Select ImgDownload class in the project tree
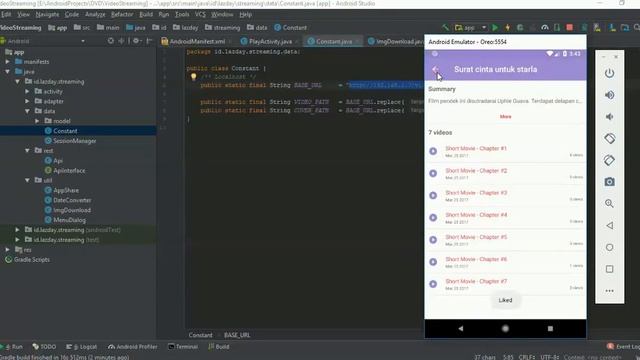The height and width of the screenshot is (360, 640). coord(72,210)
